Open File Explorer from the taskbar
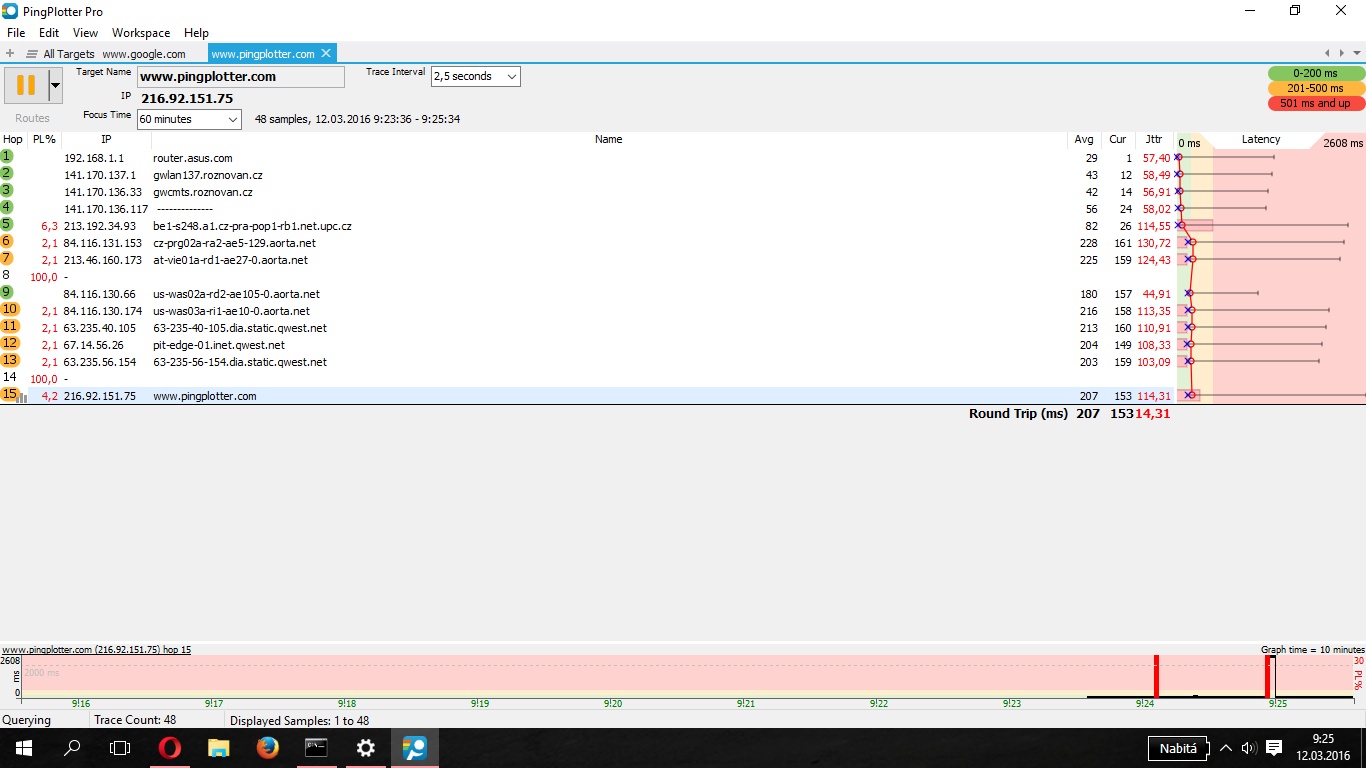Viewport: 1366px width, 768px height. point(218,748)
